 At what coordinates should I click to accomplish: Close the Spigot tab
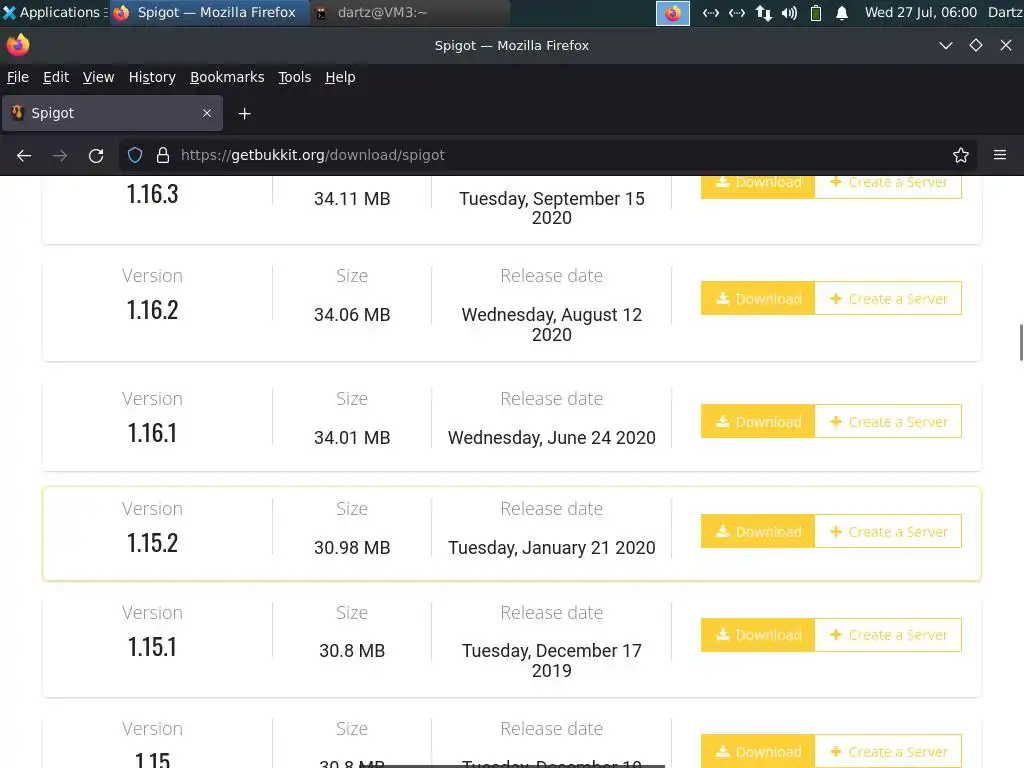click(x=207, y=113)
